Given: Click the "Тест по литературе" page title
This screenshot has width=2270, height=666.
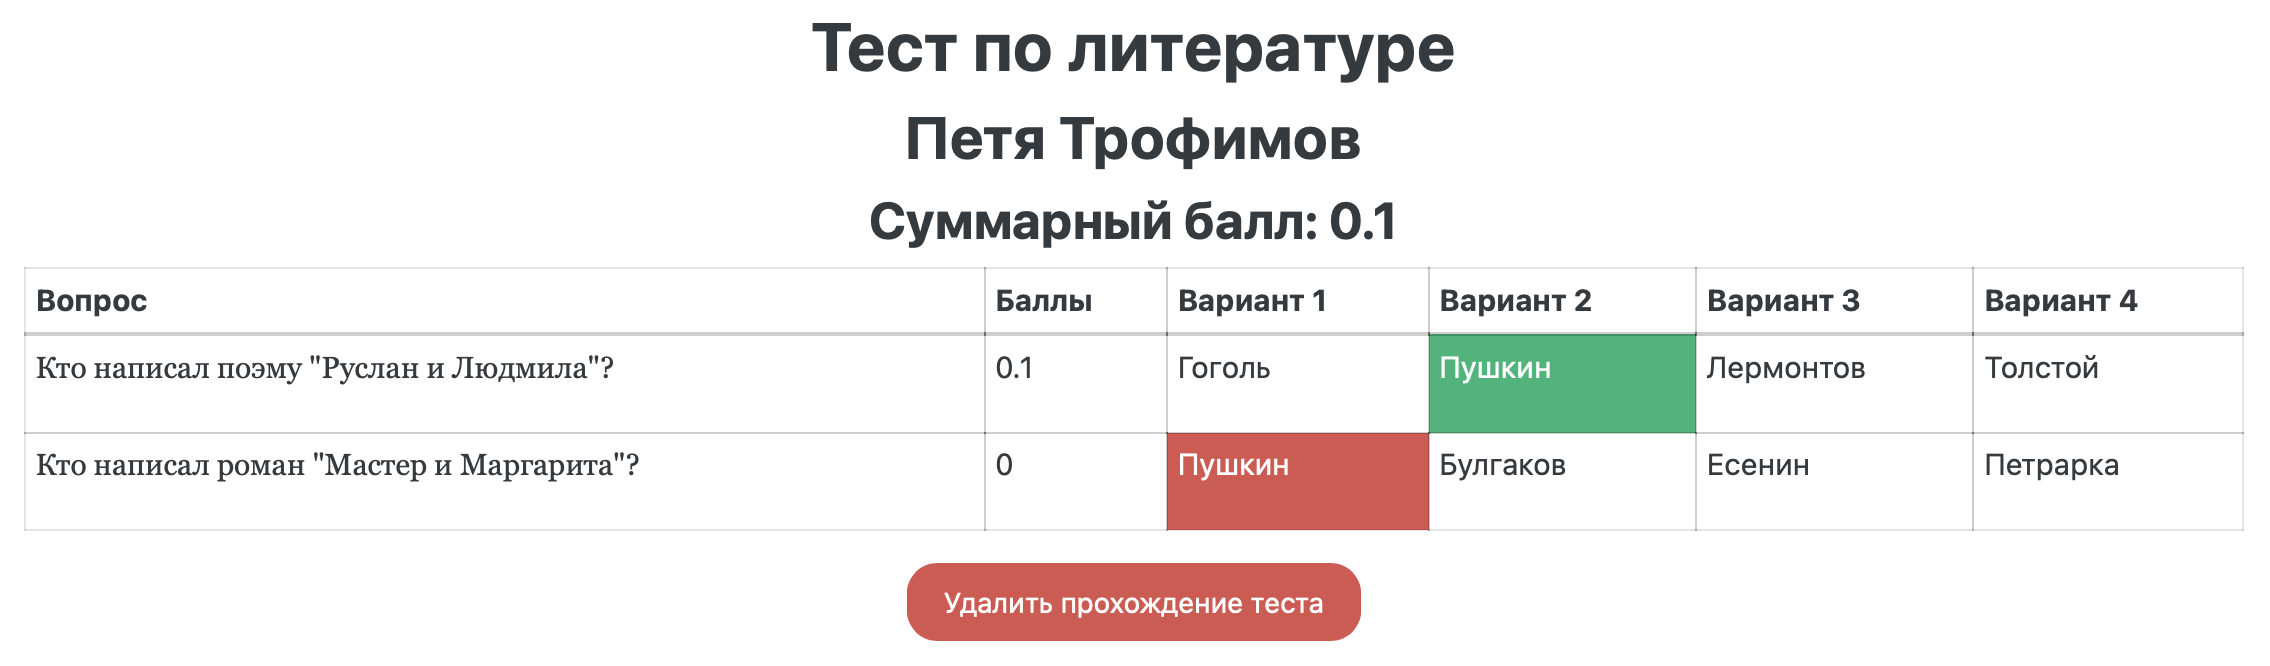Looking at the screenshot, I should coord(1133,48).
